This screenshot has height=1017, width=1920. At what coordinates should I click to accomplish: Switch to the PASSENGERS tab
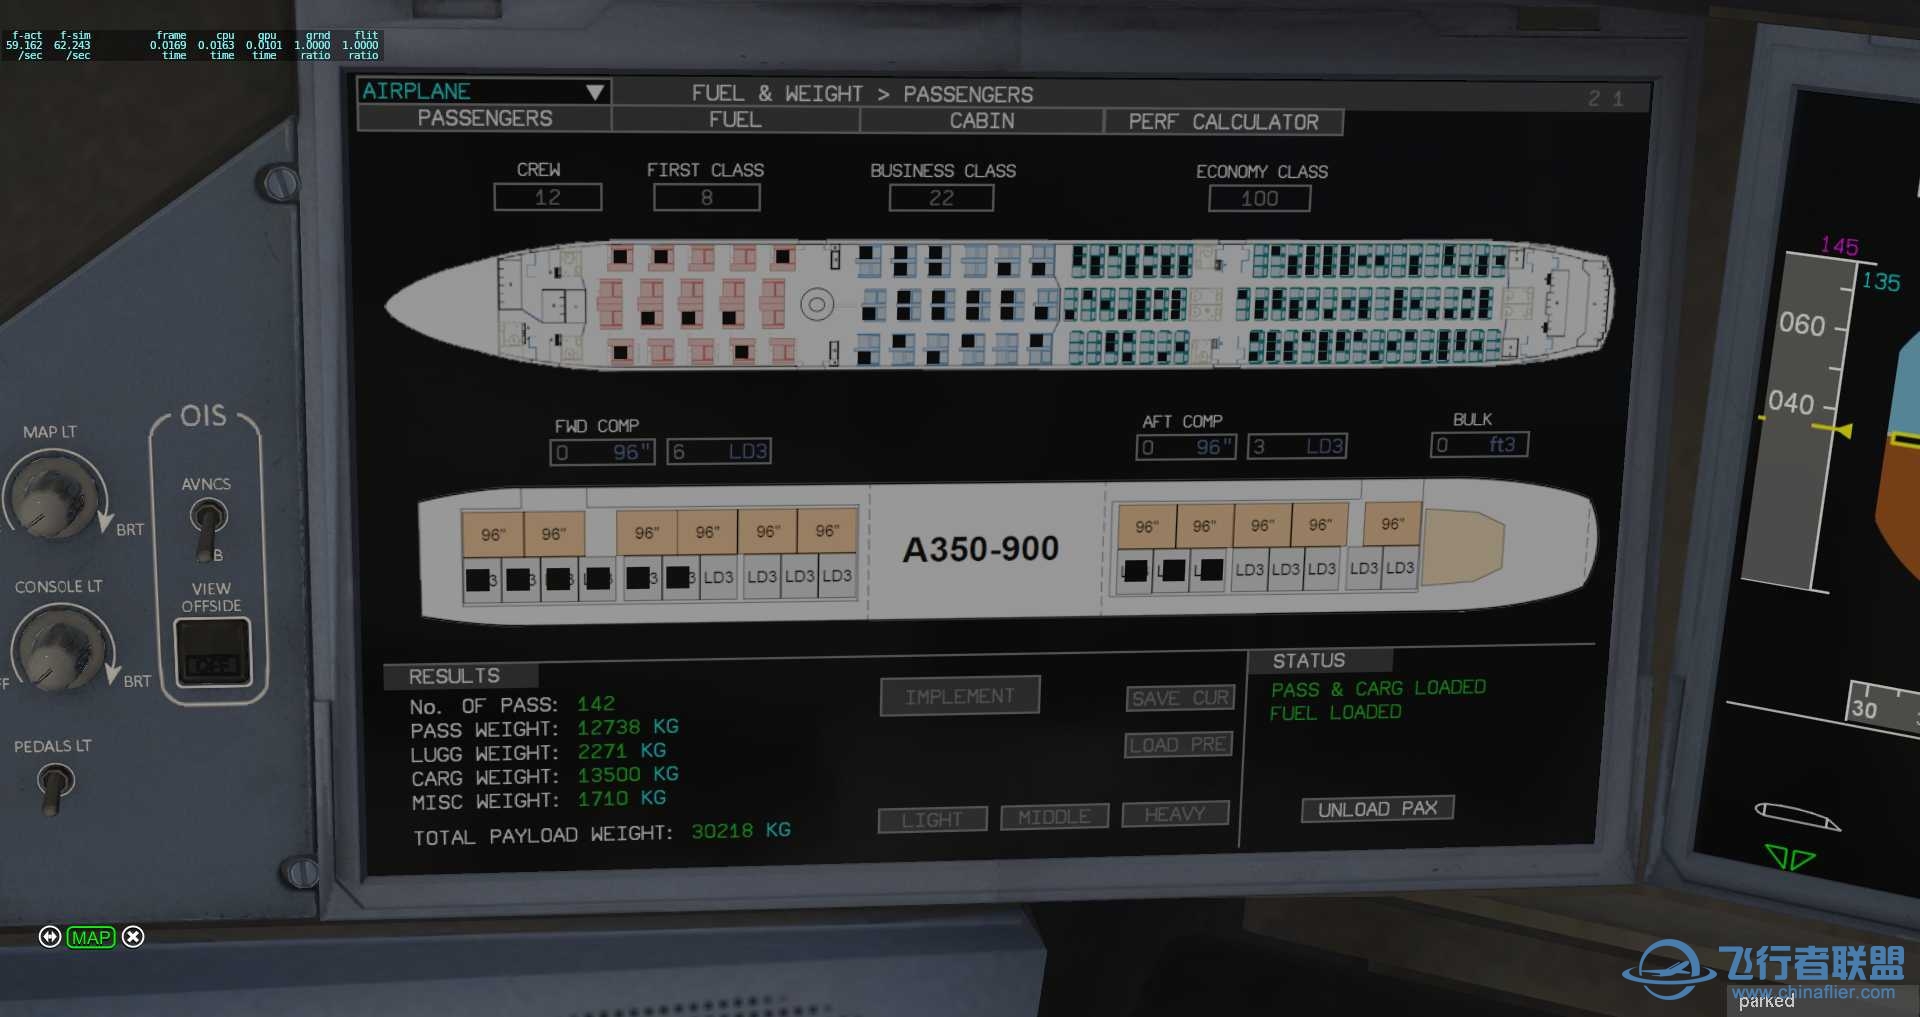point(484,118)
